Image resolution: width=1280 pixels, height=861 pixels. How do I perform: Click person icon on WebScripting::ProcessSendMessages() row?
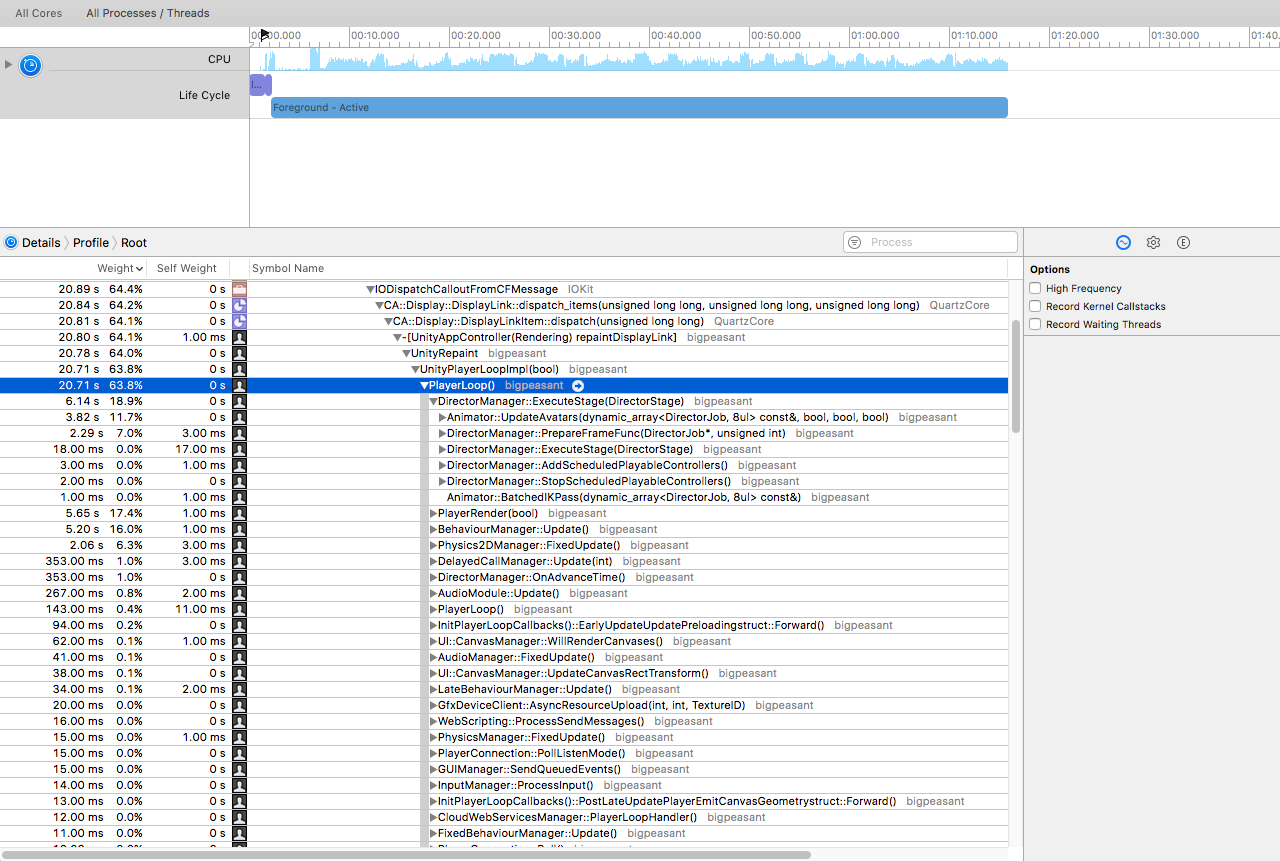[239, 721]
